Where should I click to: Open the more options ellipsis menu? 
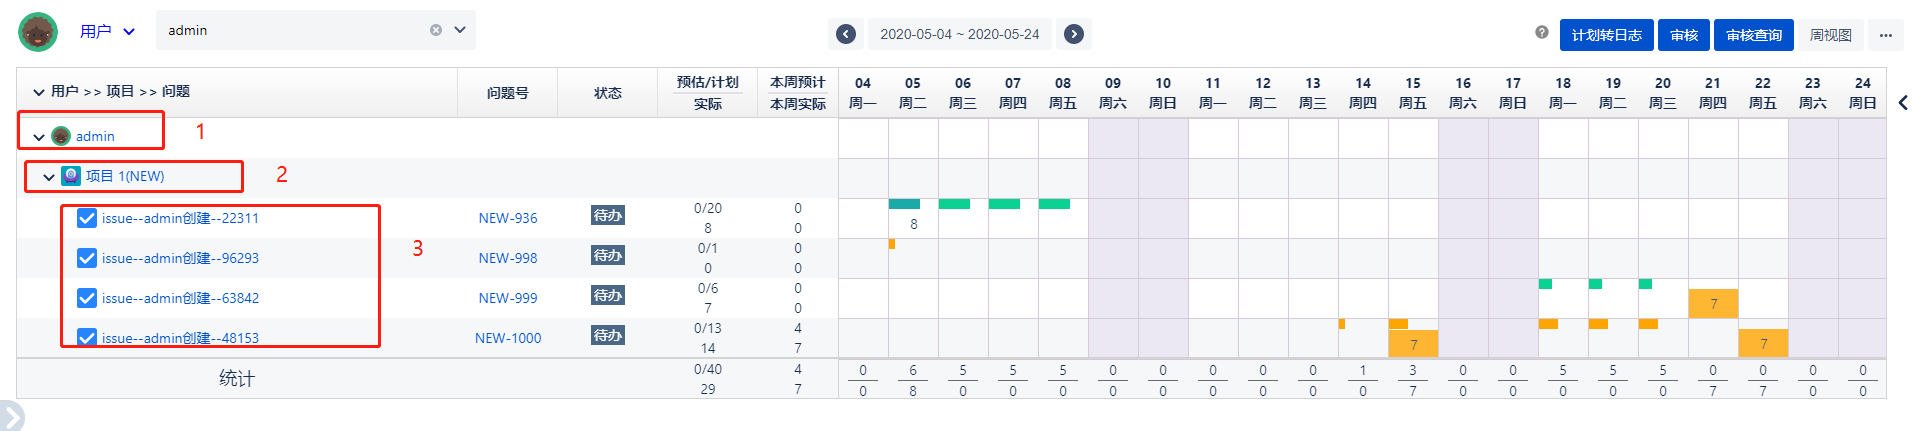point(1885,35)
